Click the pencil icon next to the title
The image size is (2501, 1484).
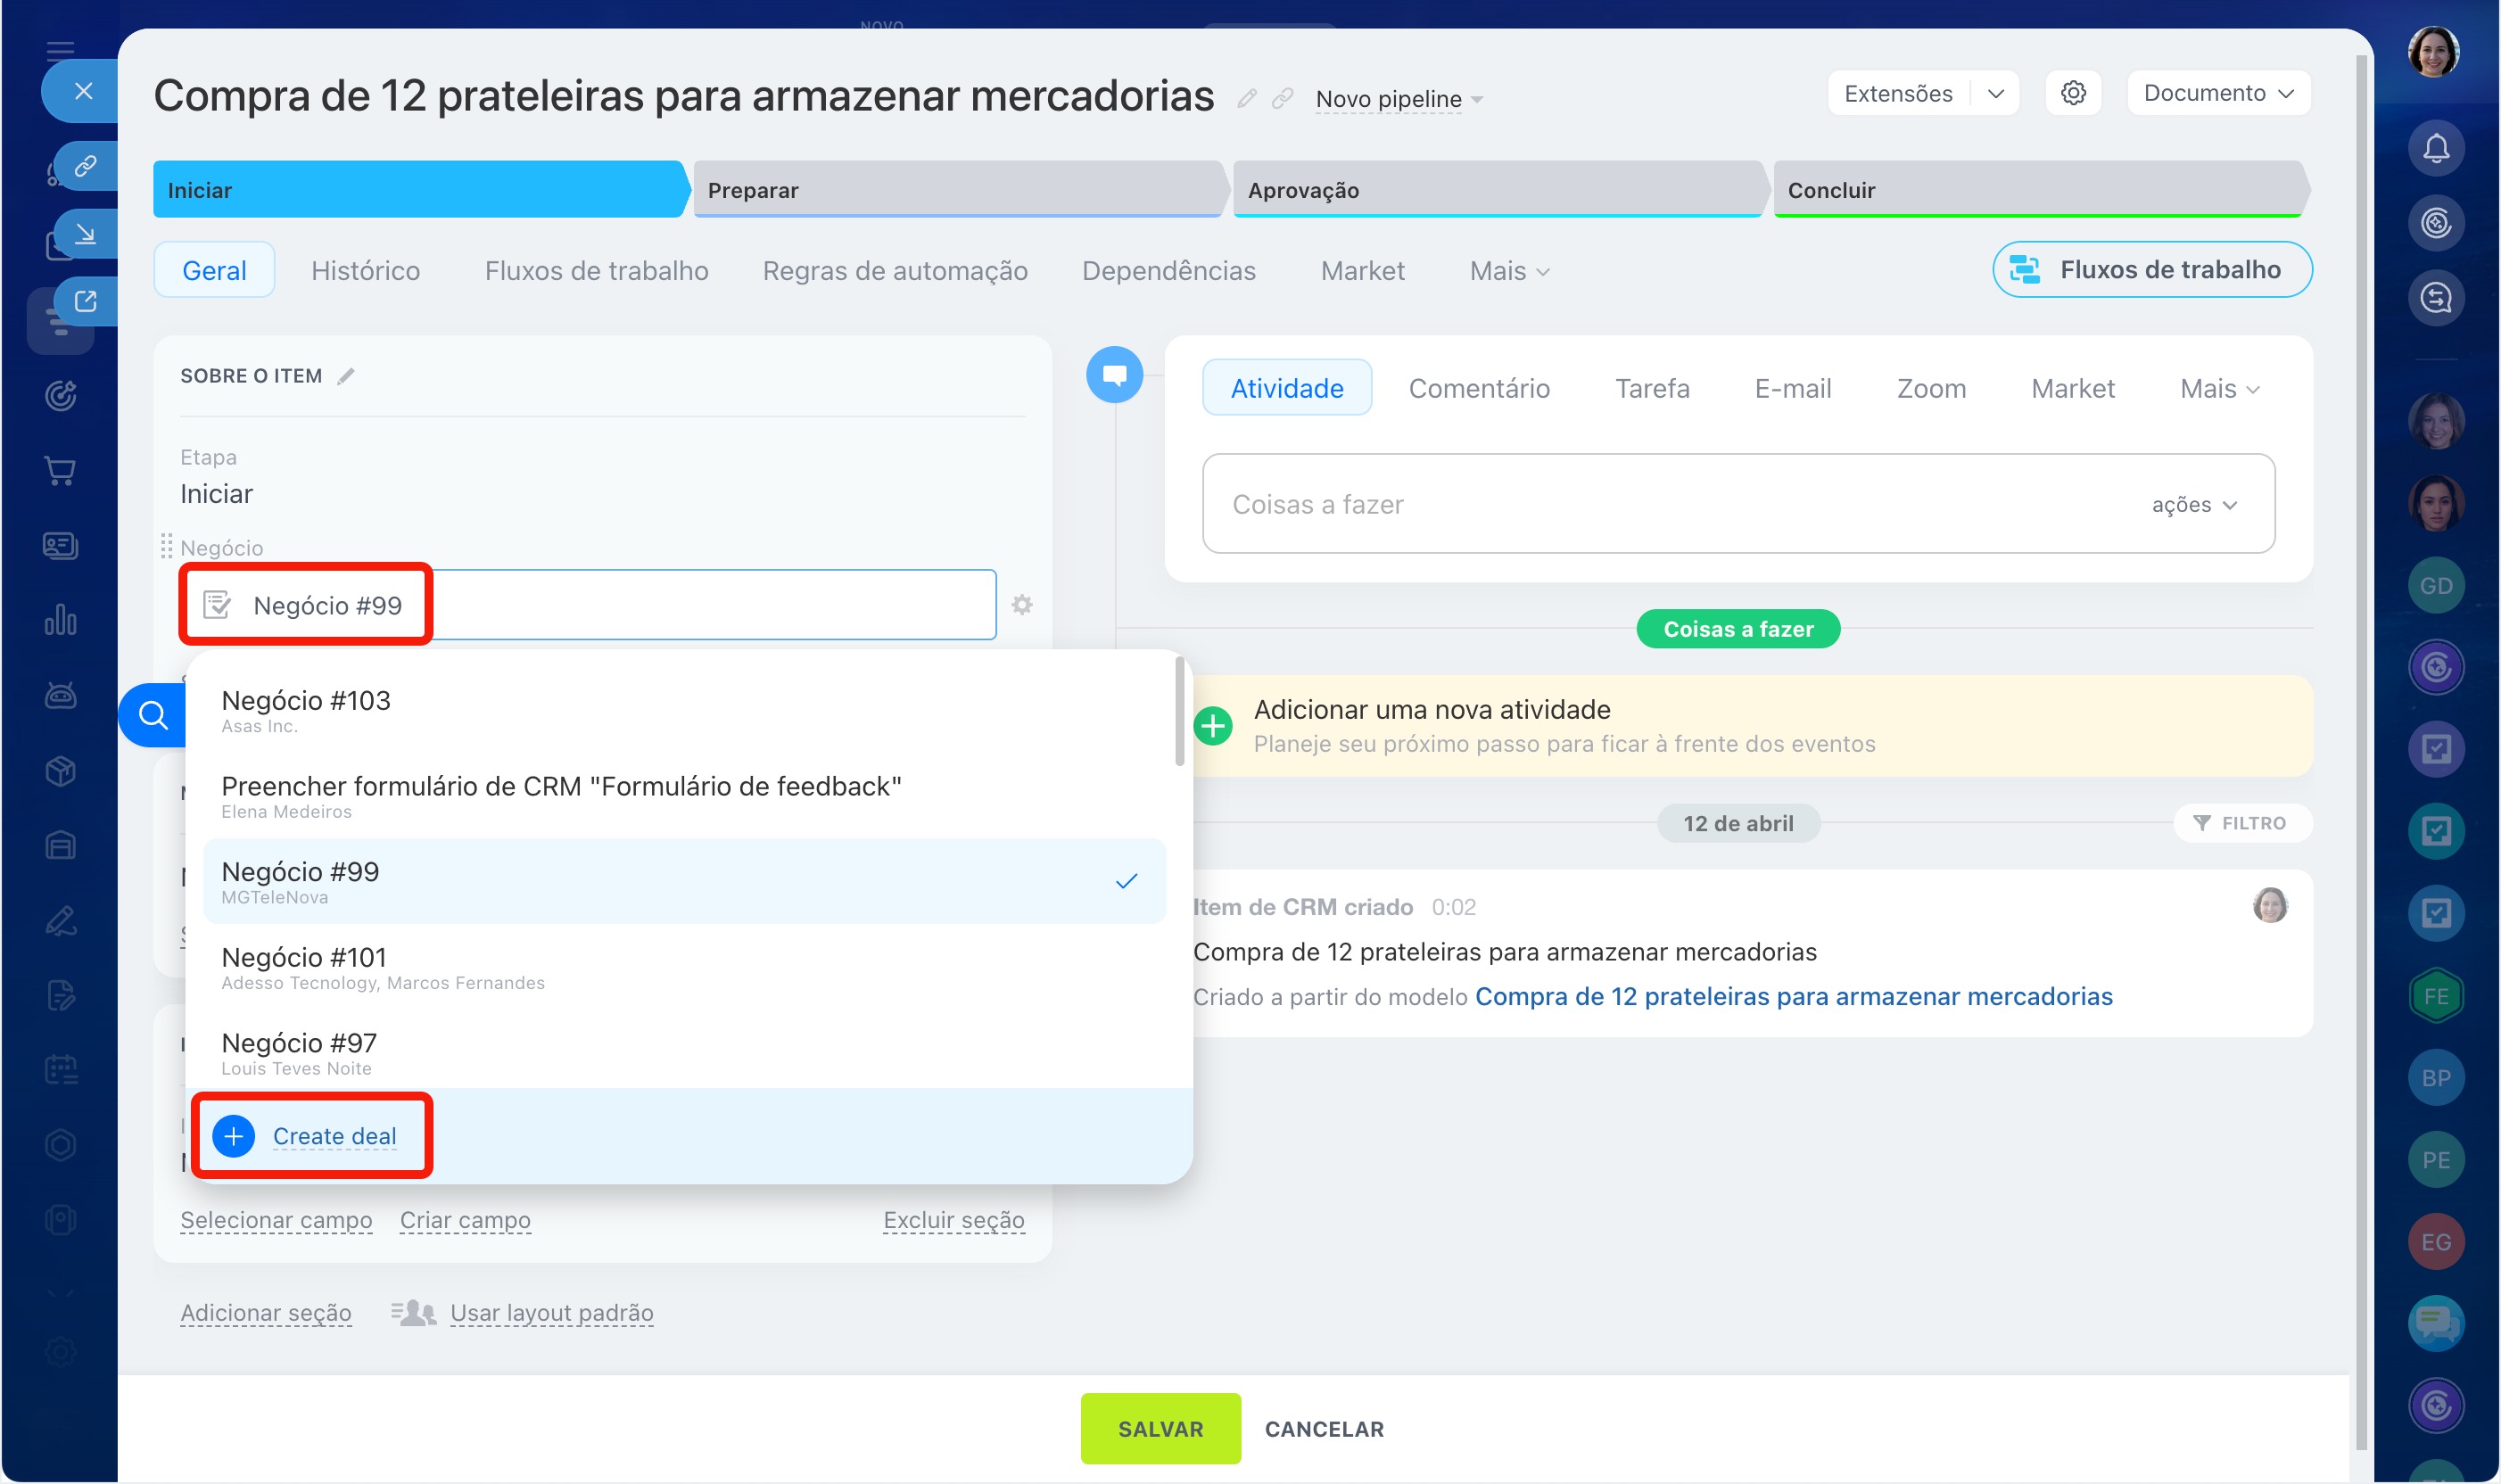[1246, 98]
